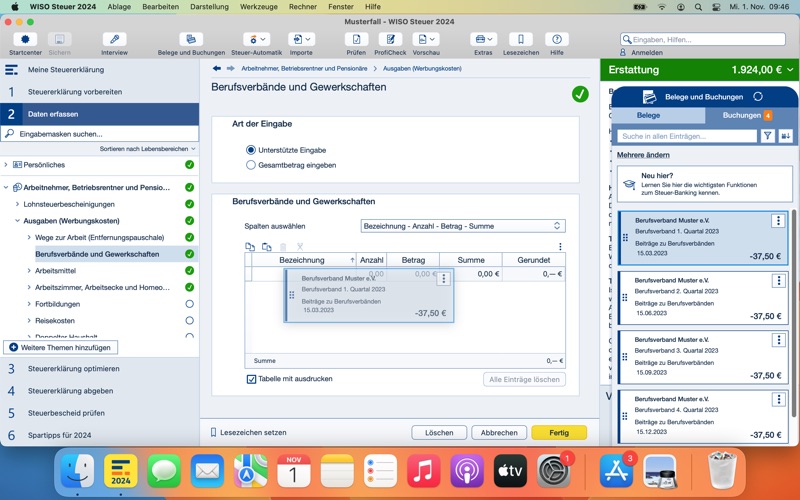Click the Fertig button
800x500 pixels.
[x=559, y=433]
